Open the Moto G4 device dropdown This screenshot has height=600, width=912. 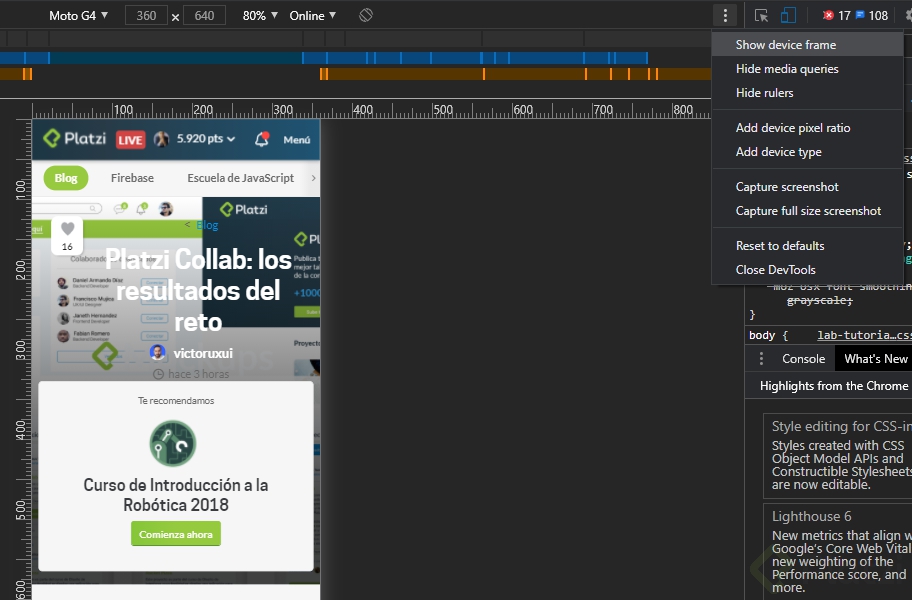pos(79,16)
